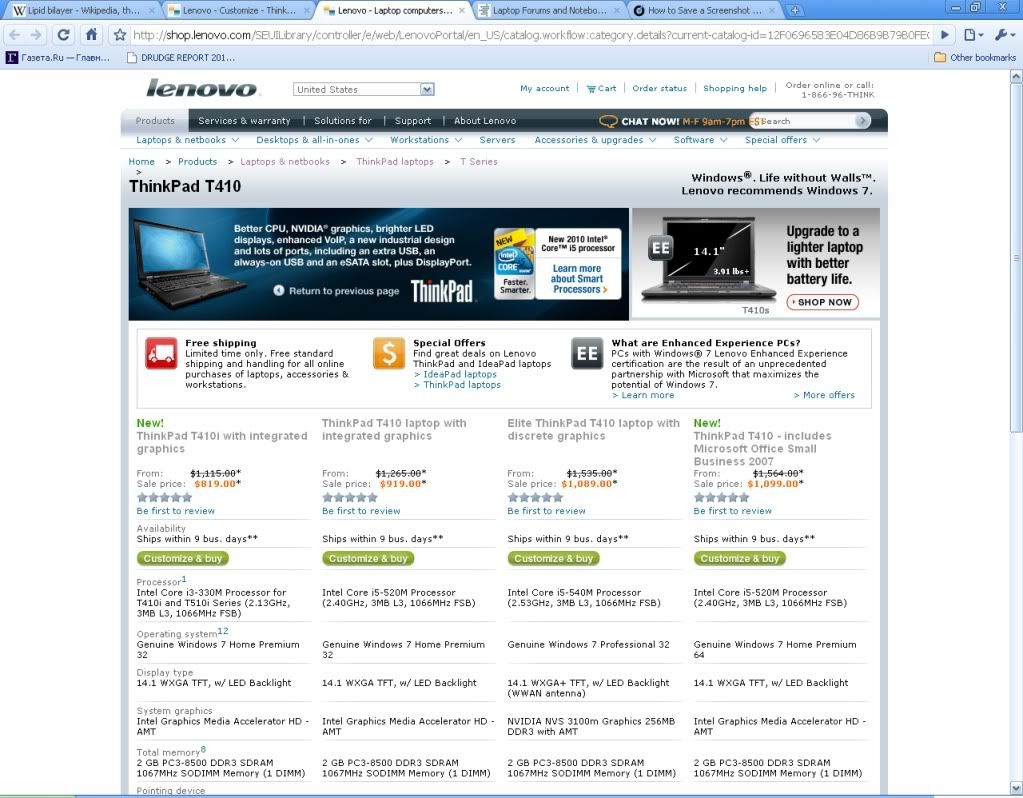Click the browser address bar
Screen dimensions: 1023x798
tap(530, 35)
